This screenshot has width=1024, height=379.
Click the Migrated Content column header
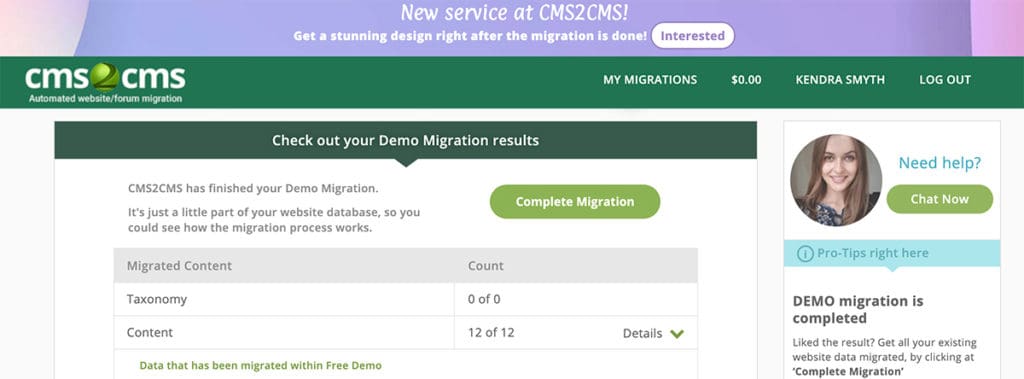coord(179,266)
